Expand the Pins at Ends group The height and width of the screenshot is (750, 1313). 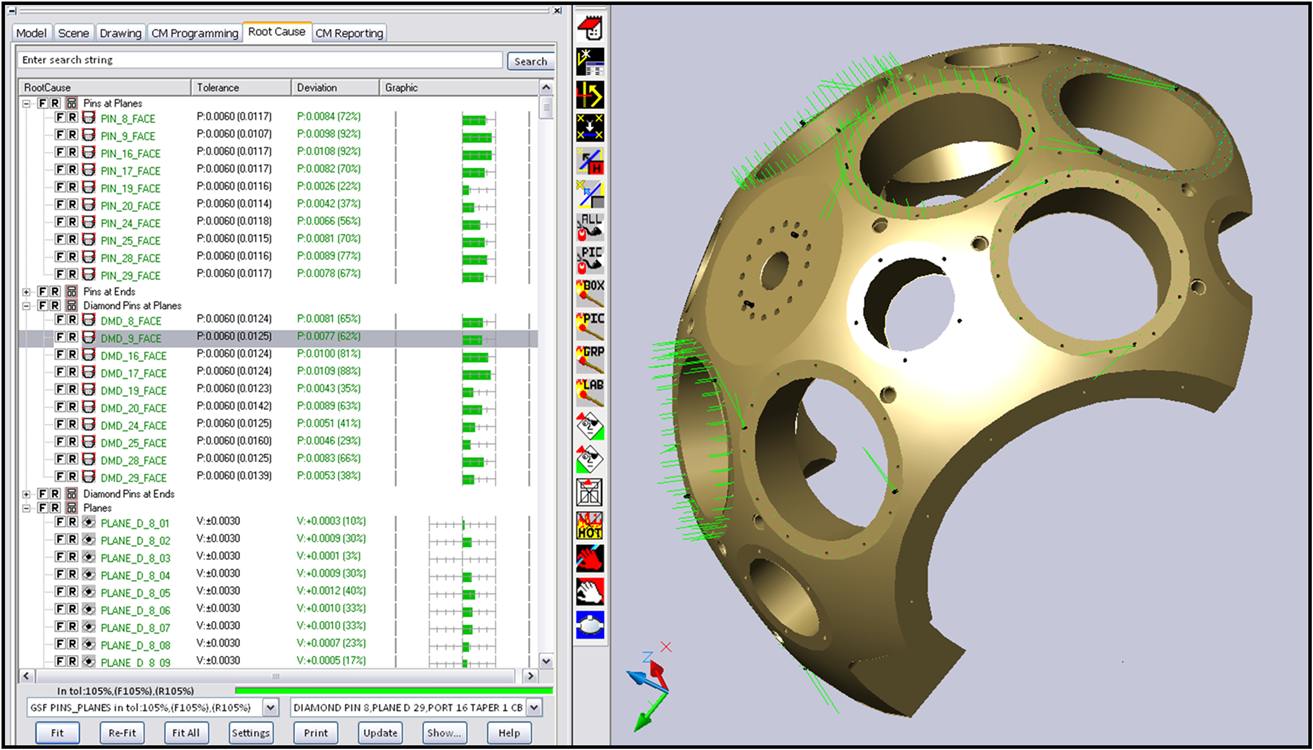[x=26, y=291]
